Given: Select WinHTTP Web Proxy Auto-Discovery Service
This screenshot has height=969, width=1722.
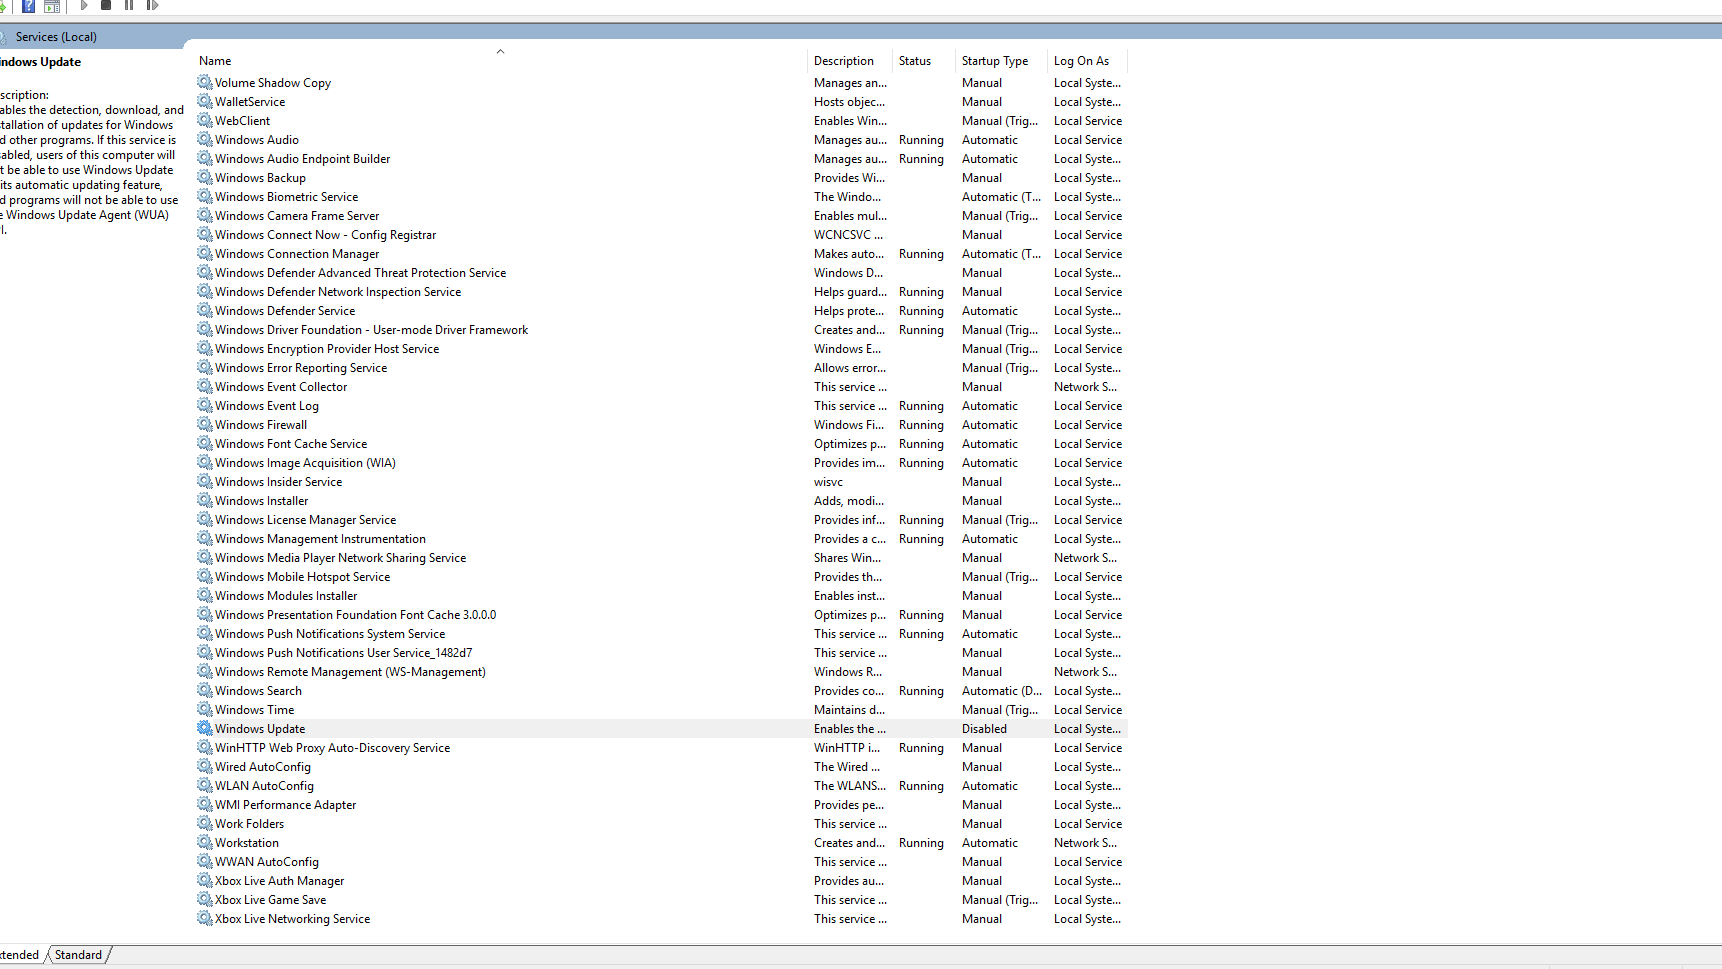Looking at the screenshot, I should [x=662, y=747].
